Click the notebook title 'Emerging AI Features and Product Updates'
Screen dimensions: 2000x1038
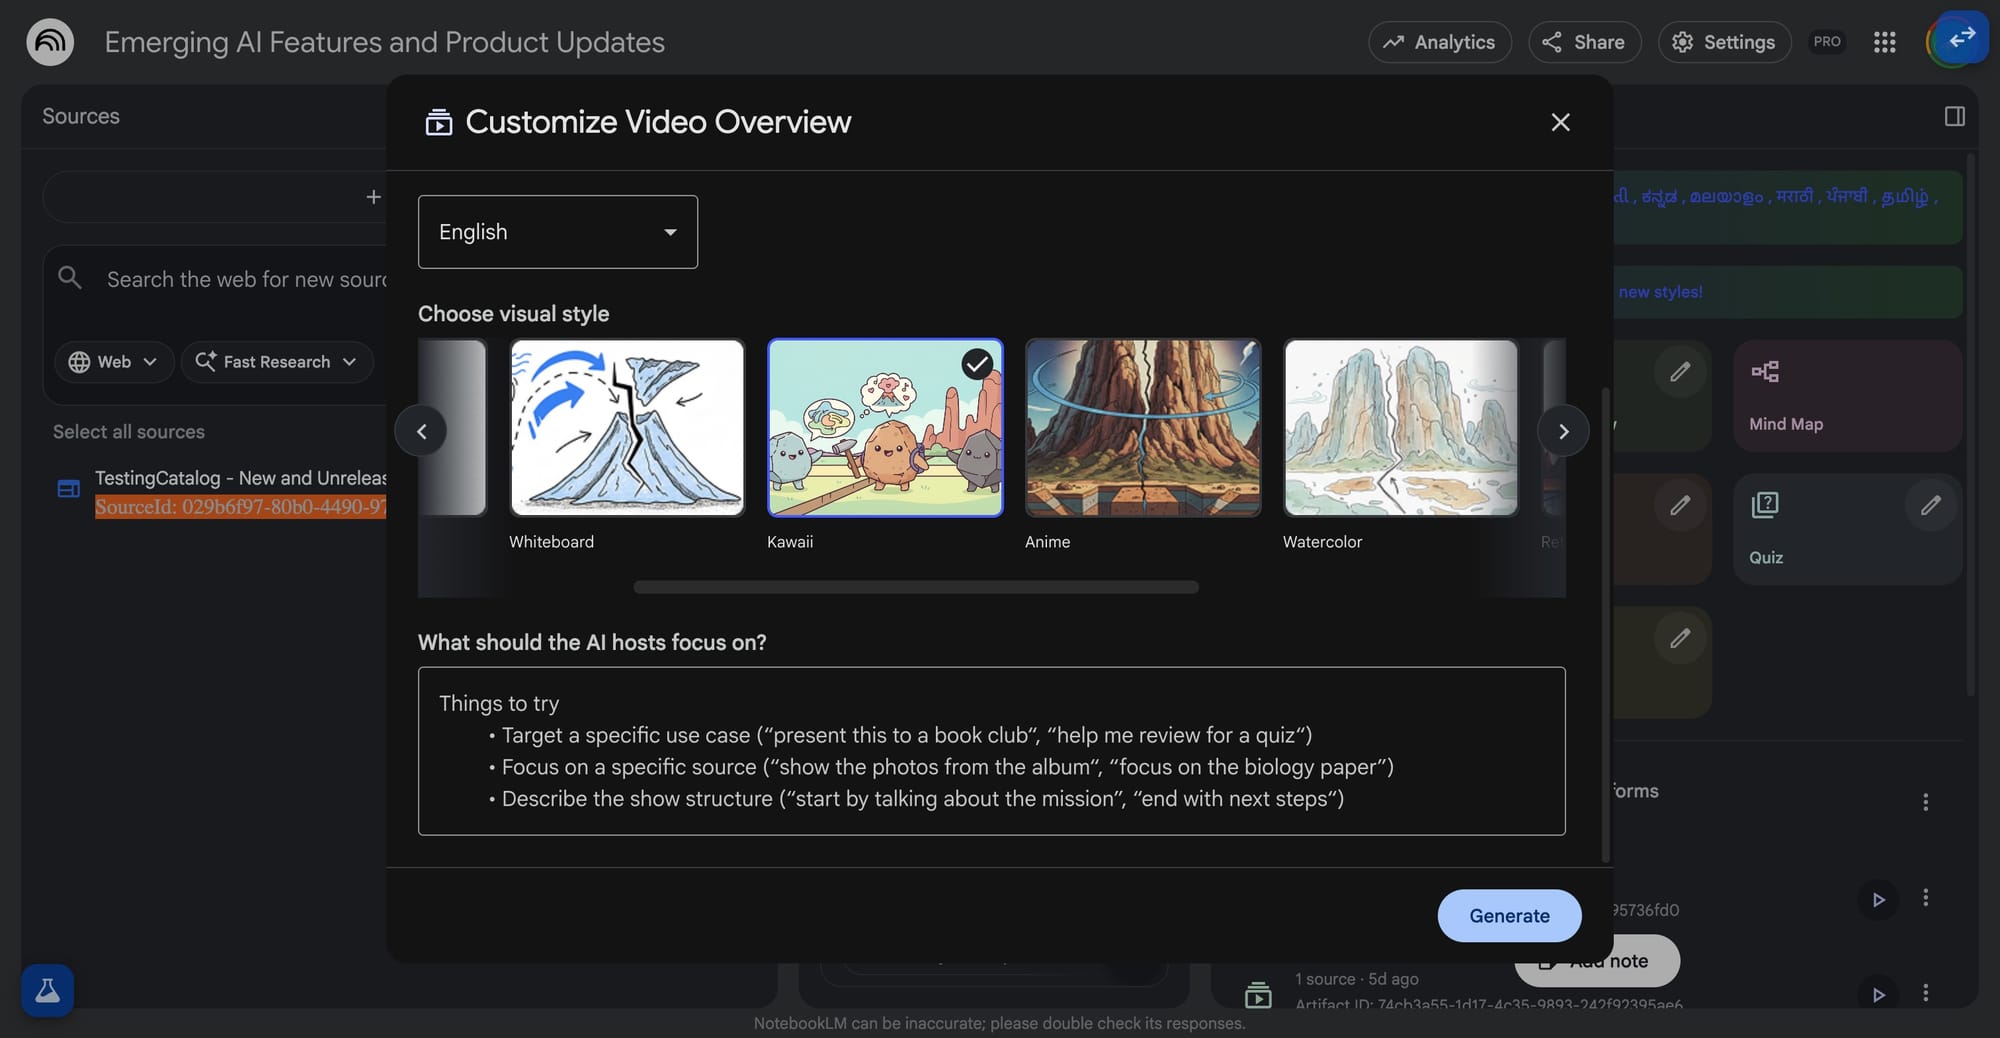click(x=385, y=42)
